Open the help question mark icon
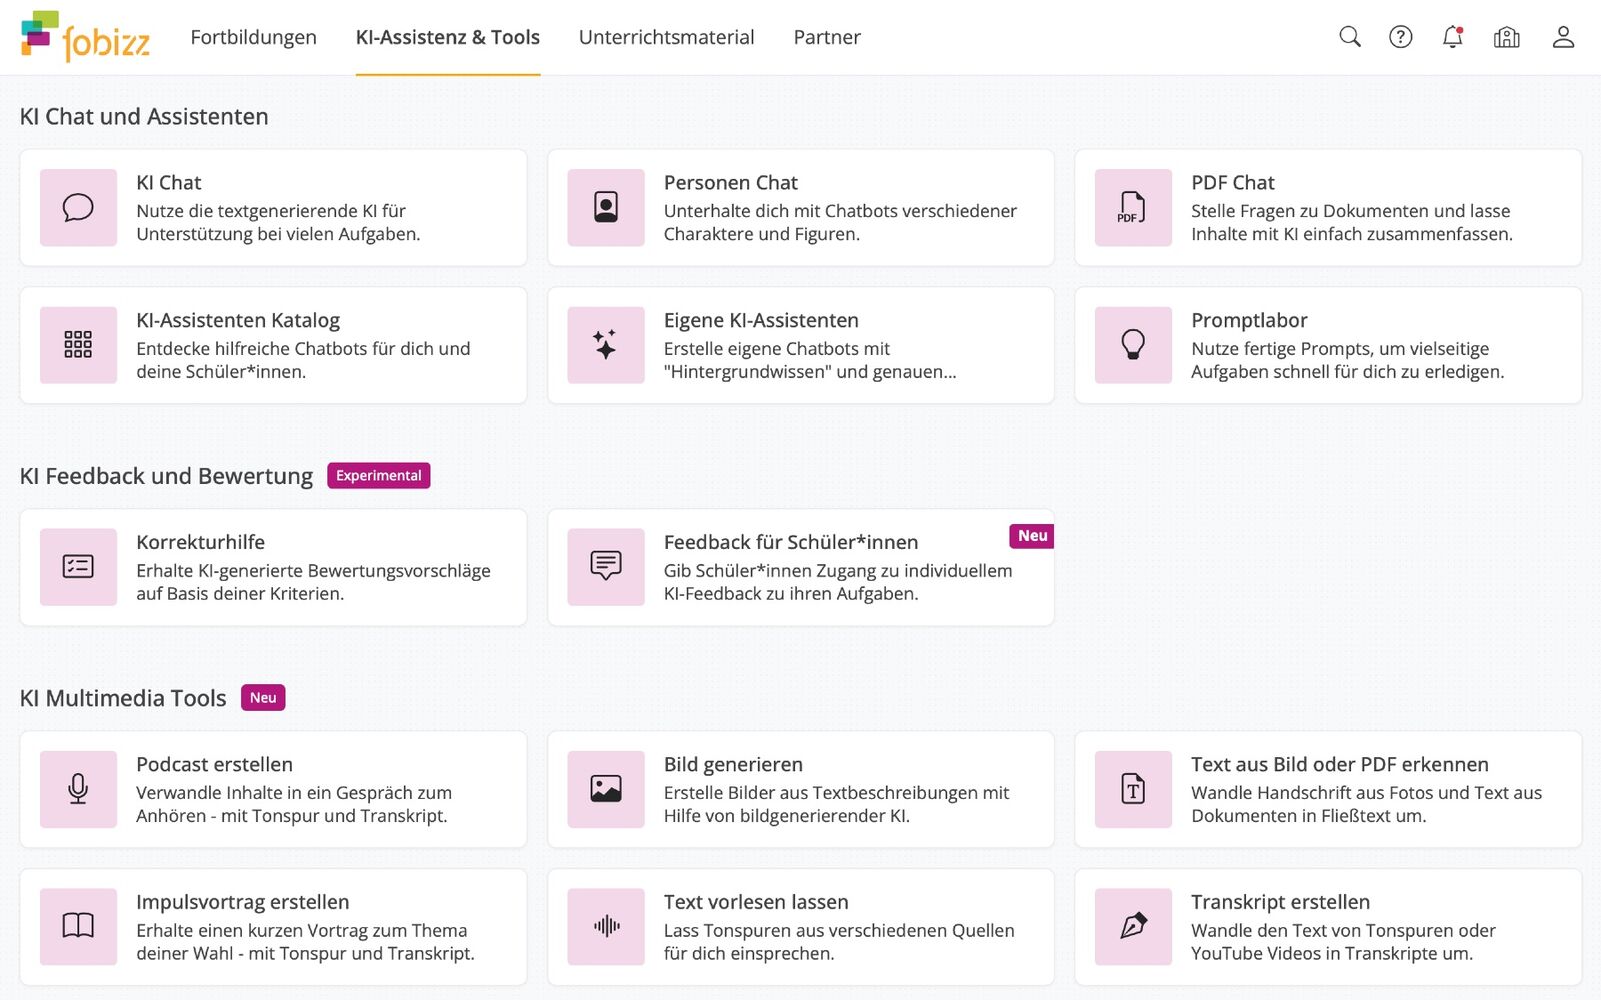 pyautogui.click(x=1401, y=37)
